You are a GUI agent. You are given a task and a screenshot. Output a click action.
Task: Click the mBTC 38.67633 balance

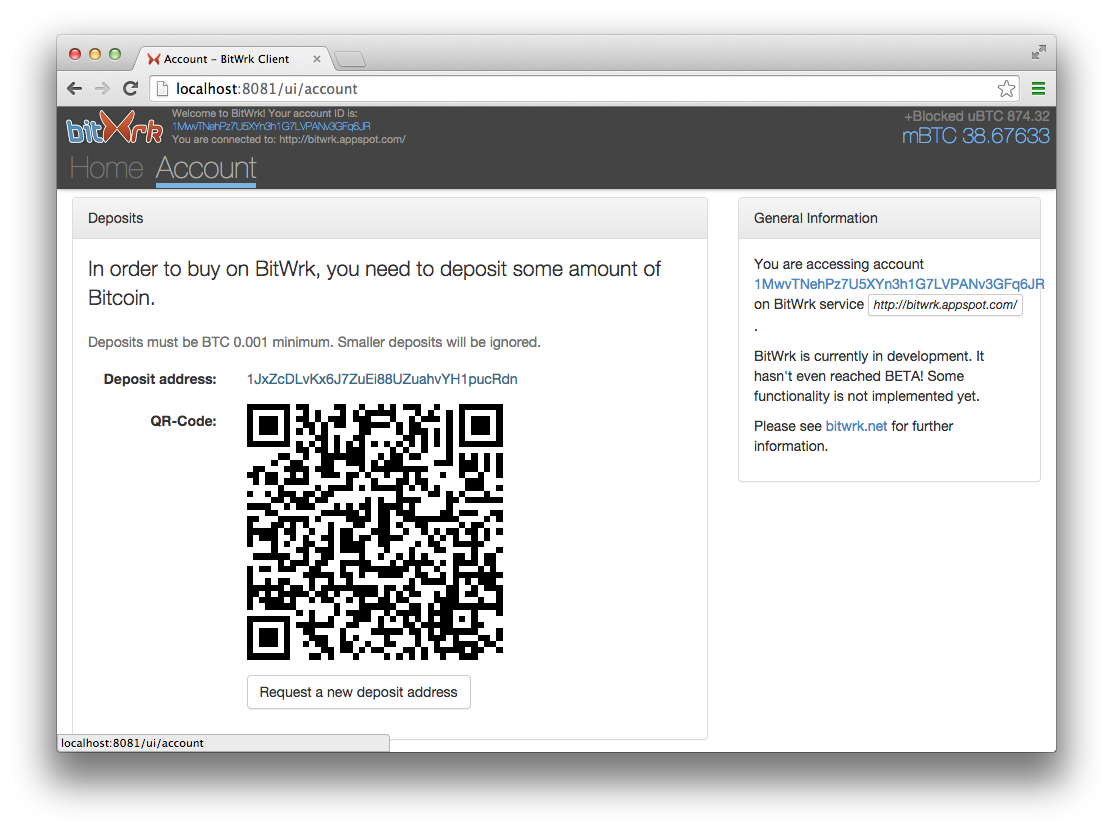[x=975, y=136]
